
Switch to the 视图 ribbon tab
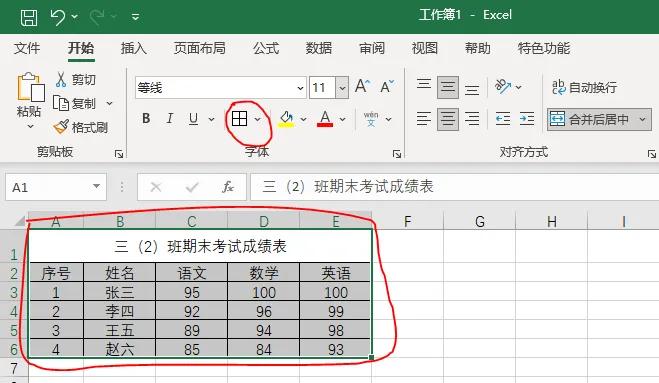[x=424, y=48]
